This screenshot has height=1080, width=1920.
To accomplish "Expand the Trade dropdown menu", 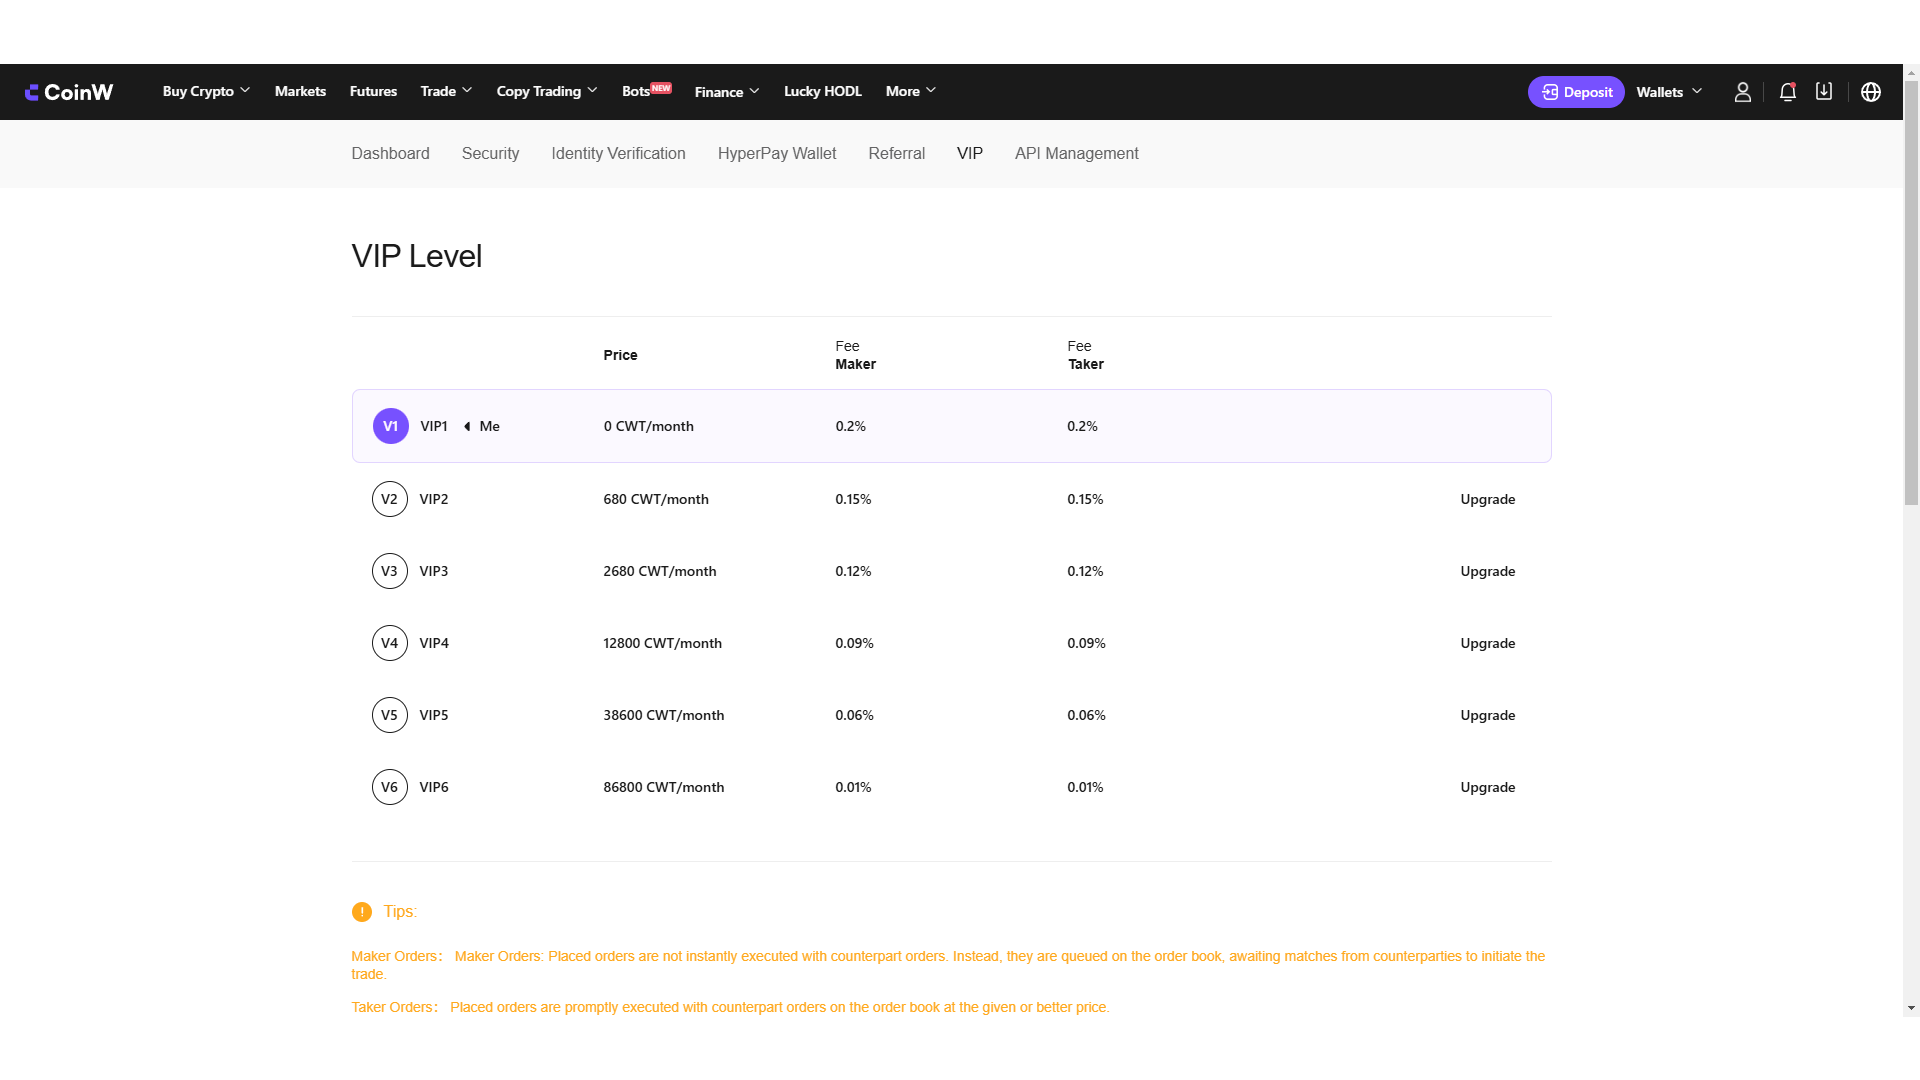I will pyautogui.click(x=446, y=91).
